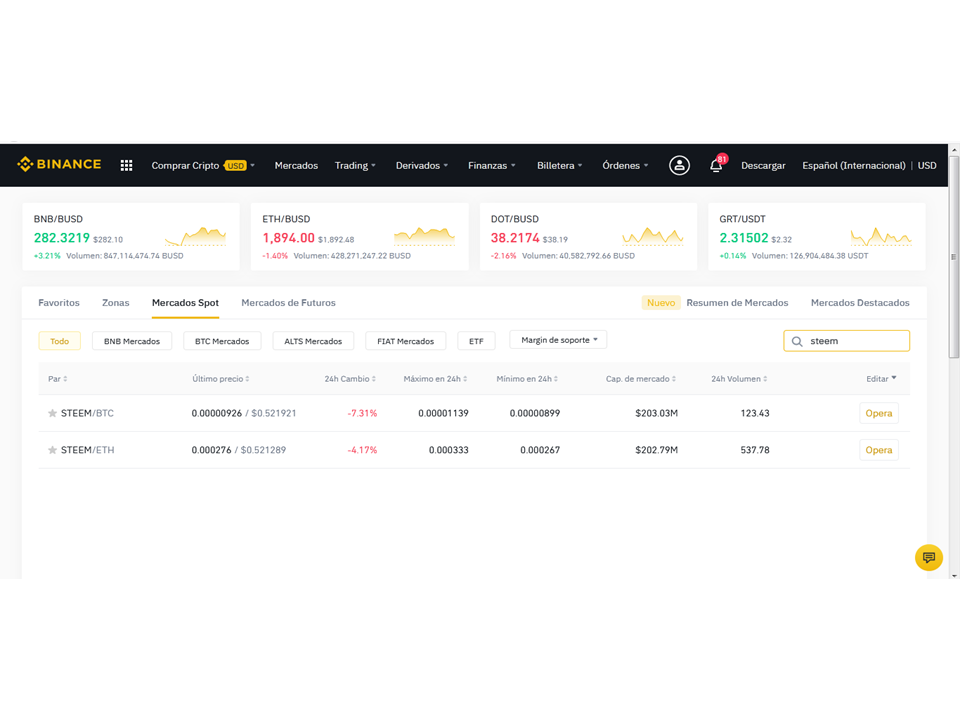Open the chat support bubble icon
960x720 pixels.
pos(929,557)
